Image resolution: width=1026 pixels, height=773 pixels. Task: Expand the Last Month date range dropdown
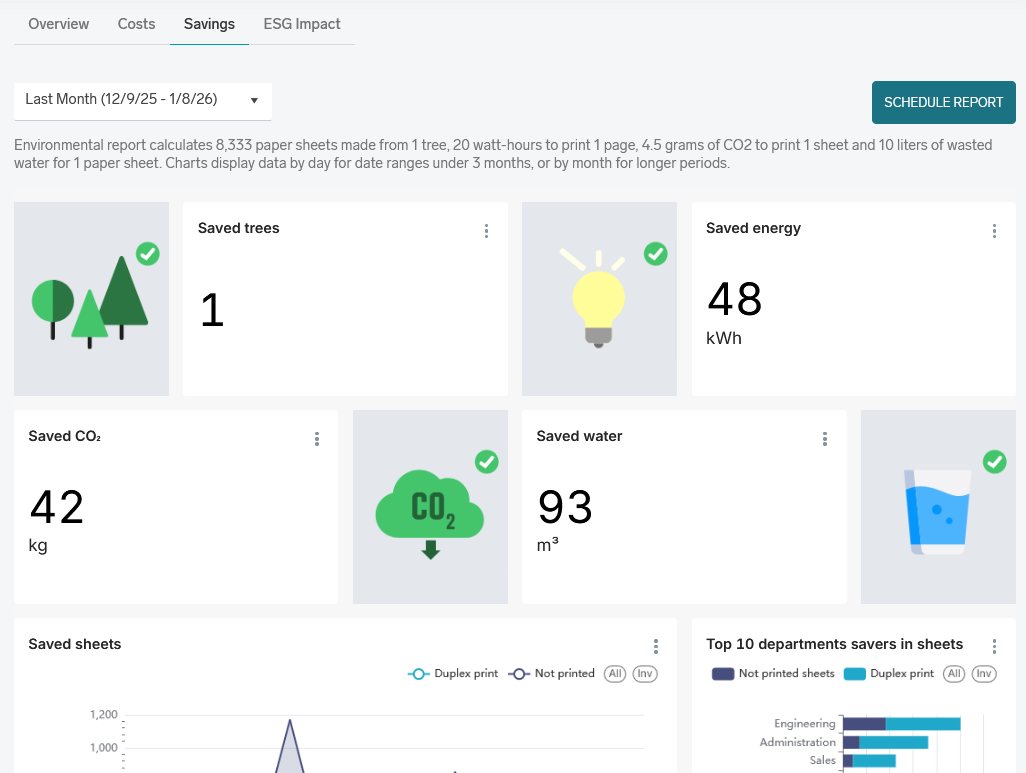click(x=142, y=100)
